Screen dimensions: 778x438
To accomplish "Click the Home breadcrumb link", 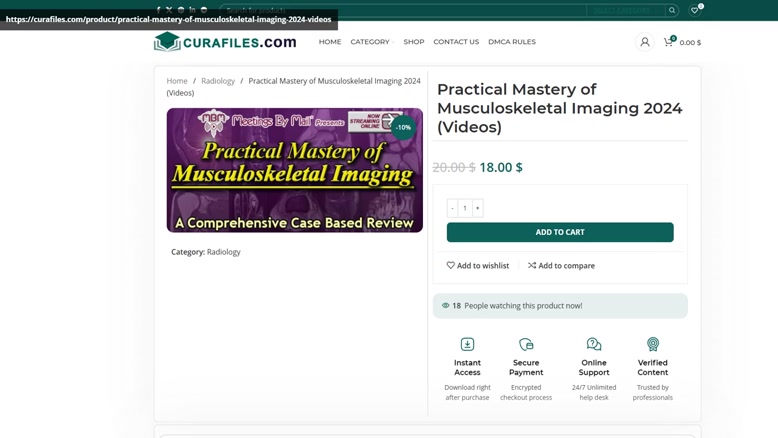I will pos(177,81).
